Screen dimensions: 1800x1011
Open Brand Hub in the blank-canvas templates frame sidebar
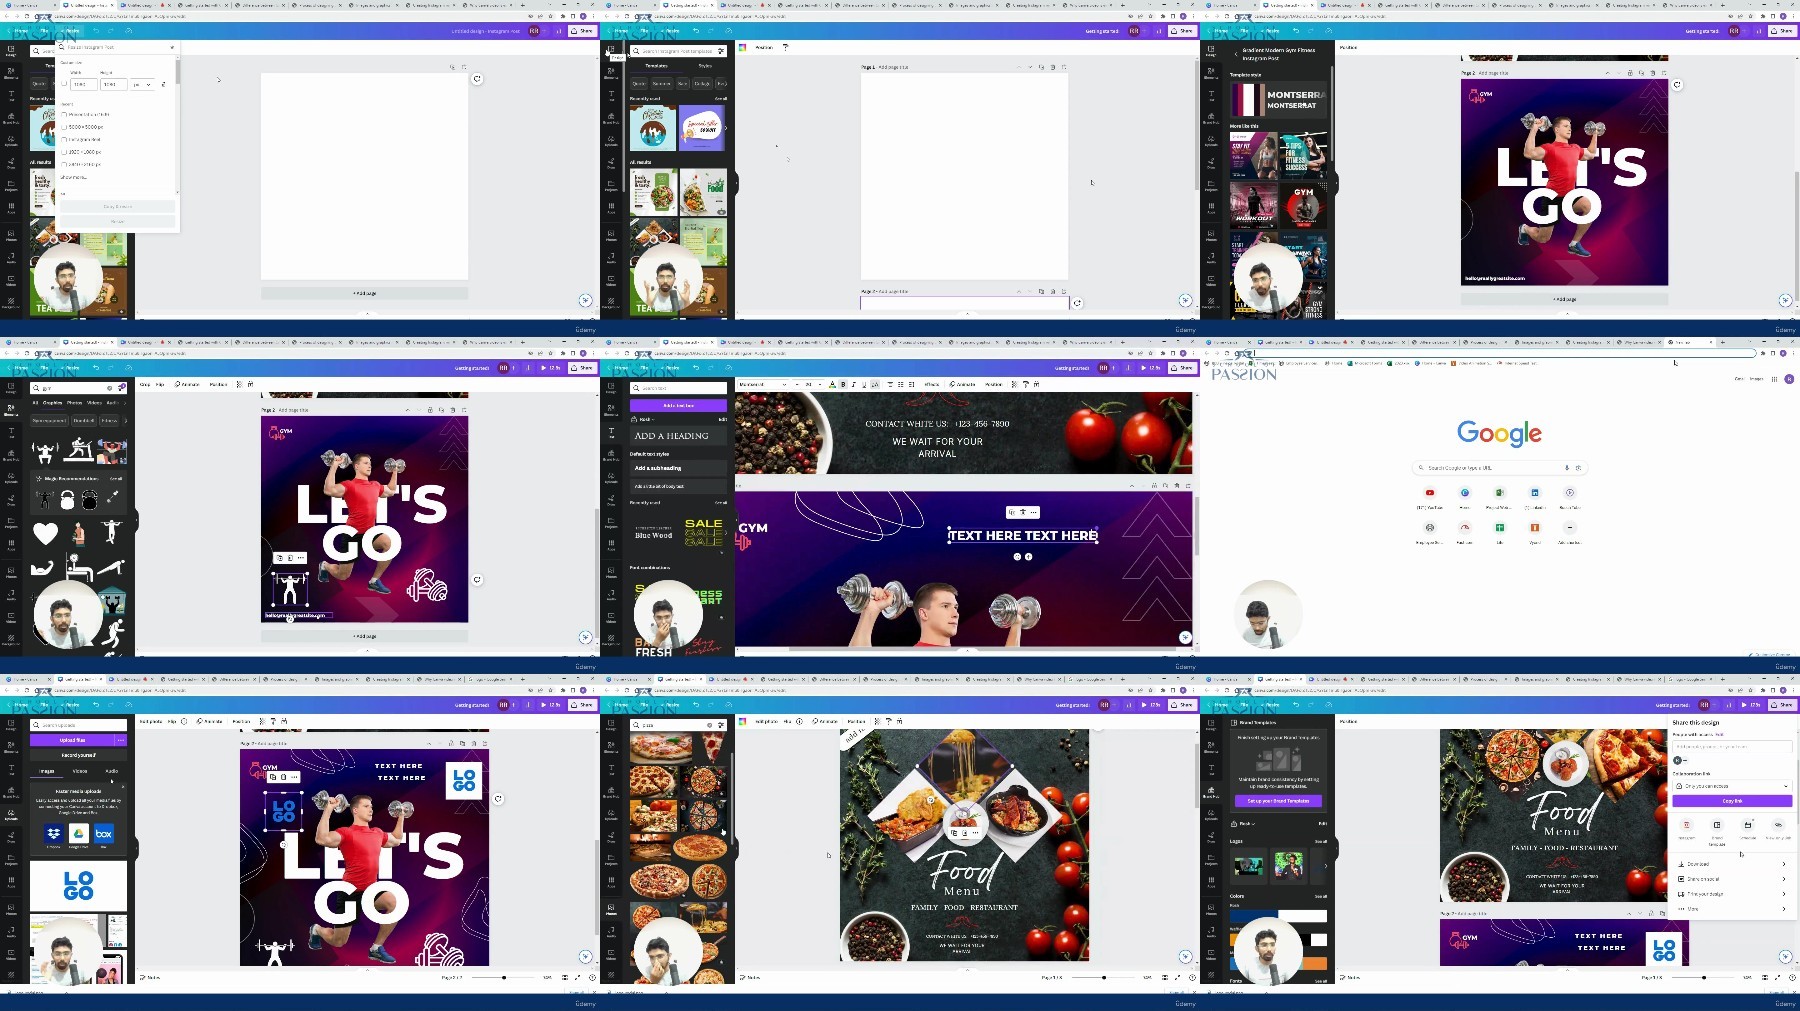click(x=611, y=117)
